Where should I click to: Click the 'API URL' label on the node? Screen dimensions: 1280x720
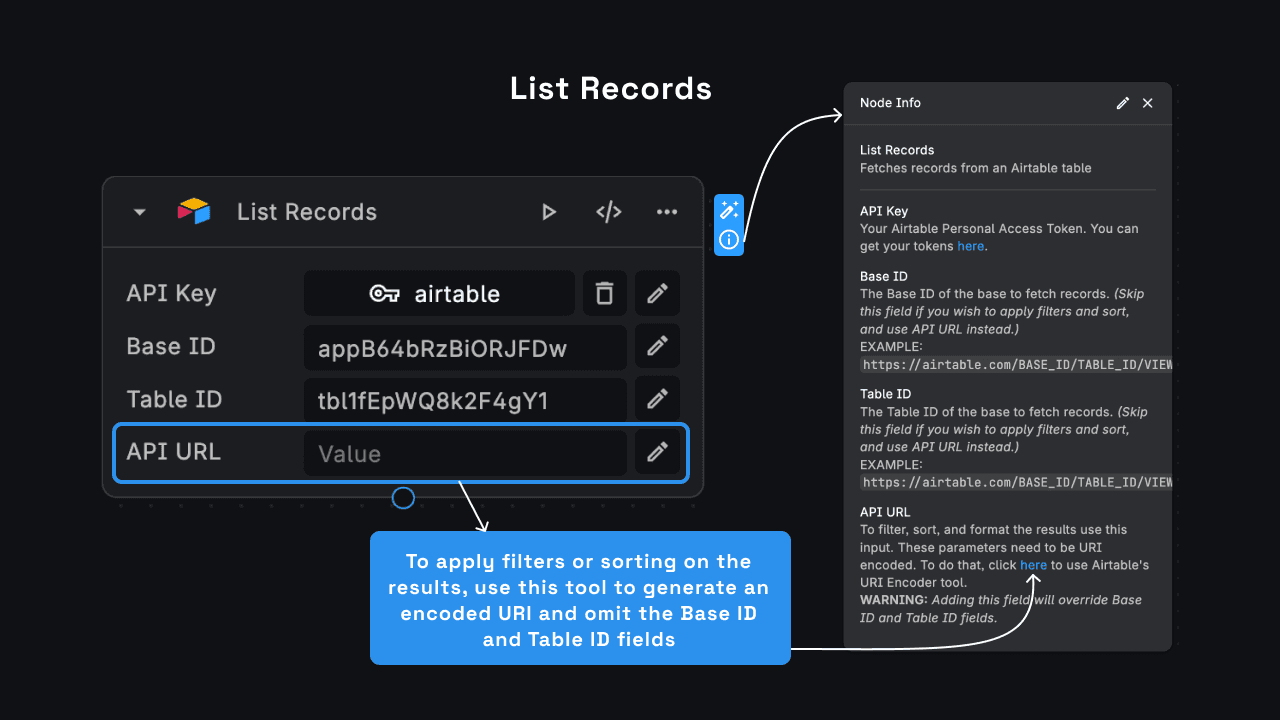173,452
